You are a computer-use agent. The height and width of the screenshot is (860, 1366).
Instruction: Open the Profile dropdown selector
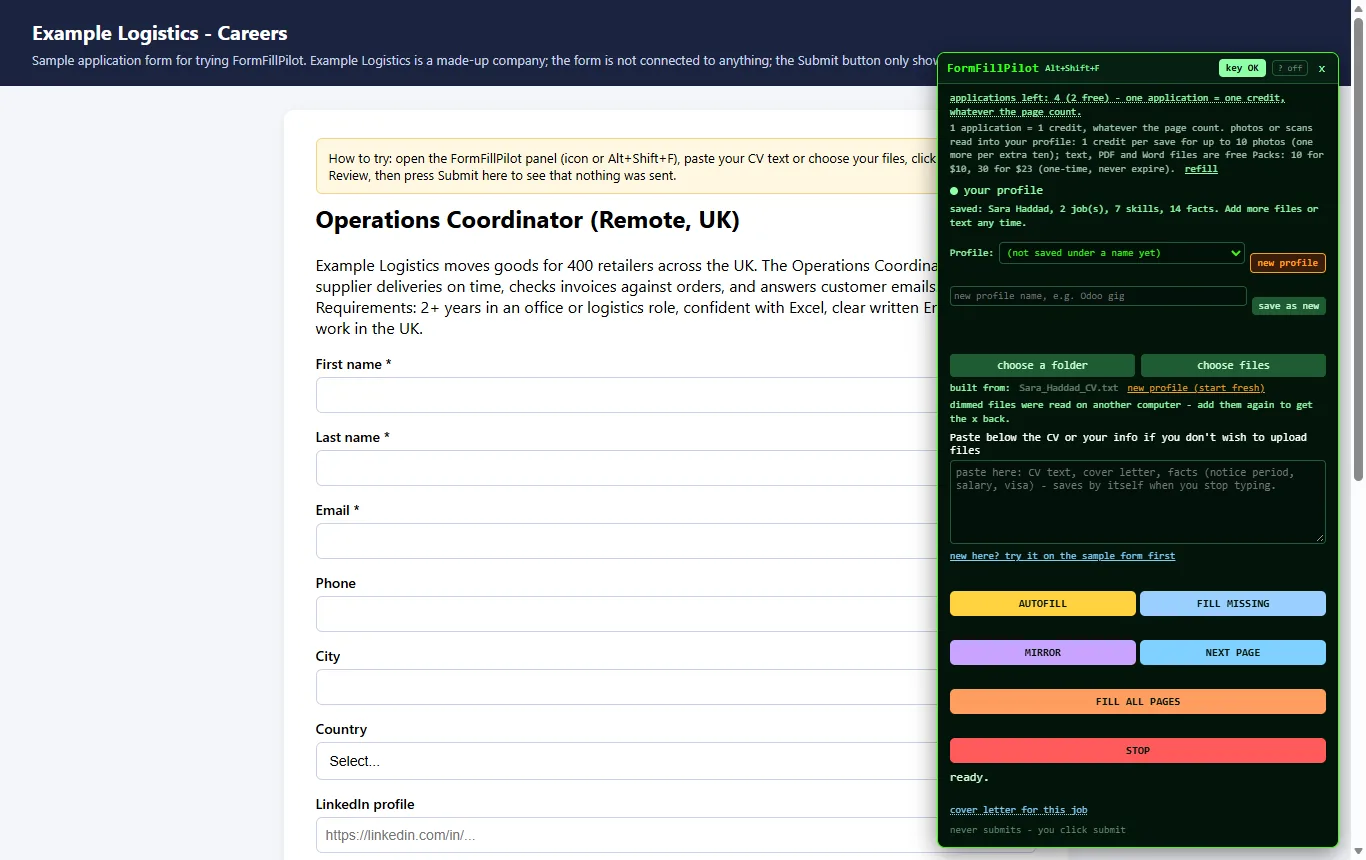pyautogui.click(x=1122, y=253)
